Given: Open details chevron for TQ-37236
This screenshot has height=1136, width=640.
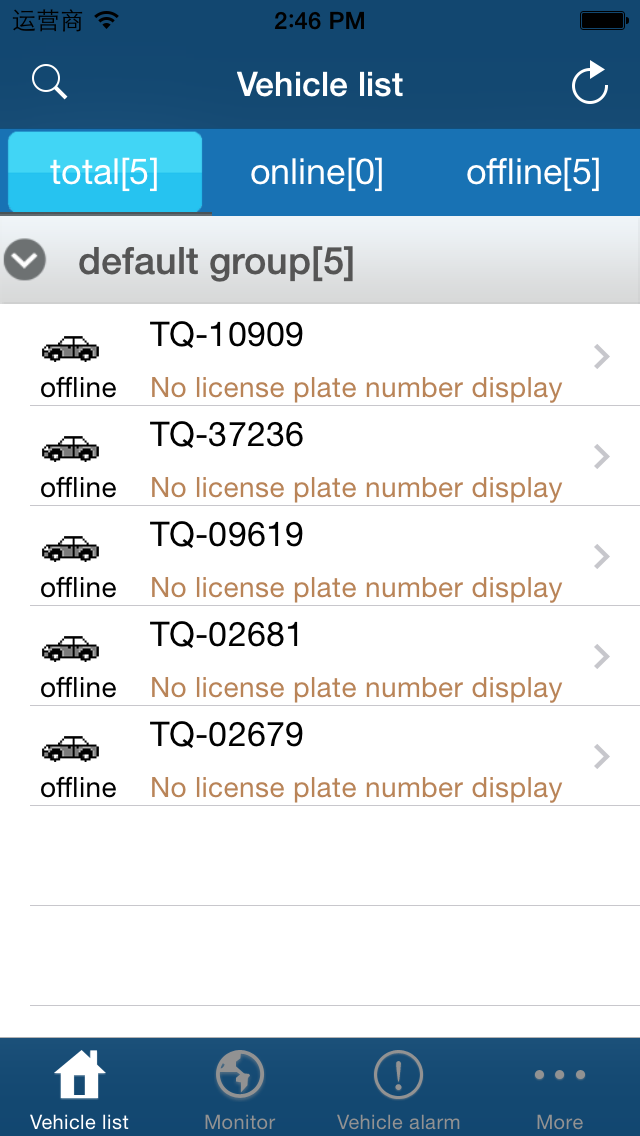Looking at the screenshot, I should coord(601,457).
